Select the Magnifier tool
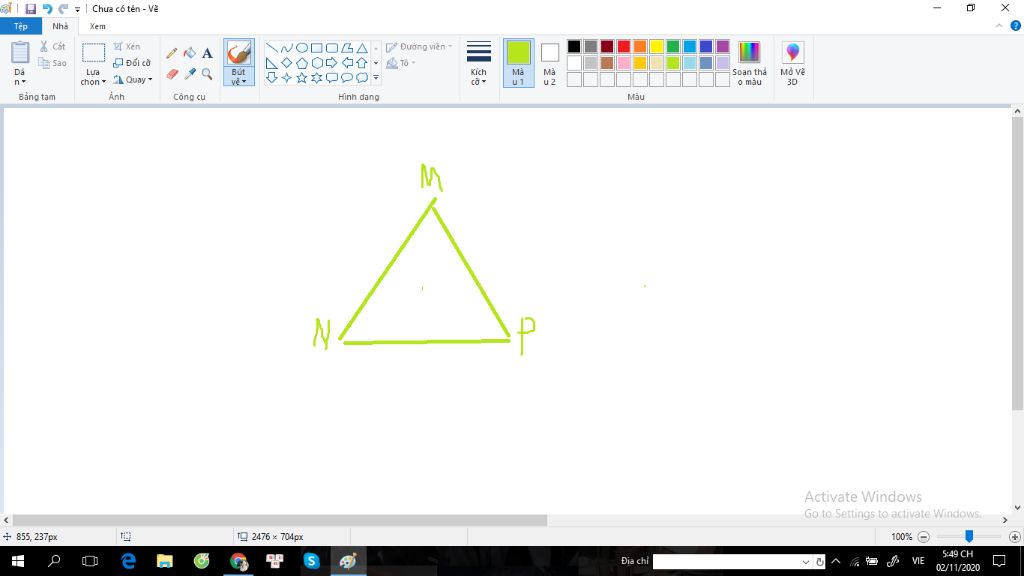Viewport: 1024px width, 576px height. click(x=207, y=74)
